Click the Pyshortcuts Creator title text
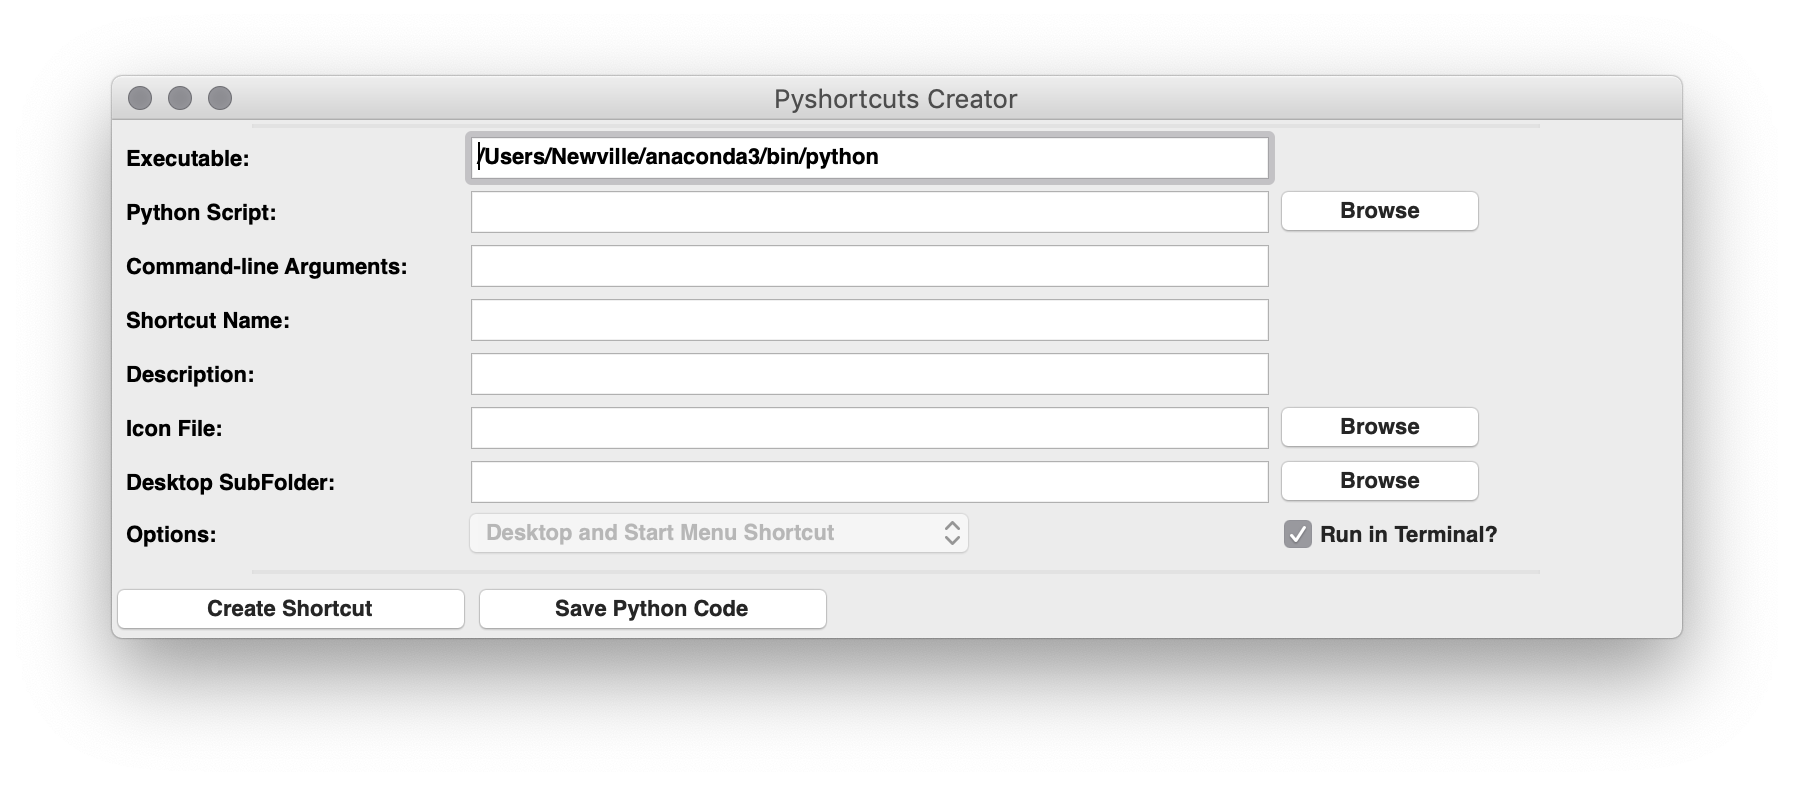This screenshot has width=1794, height=786. click(895, 99)
